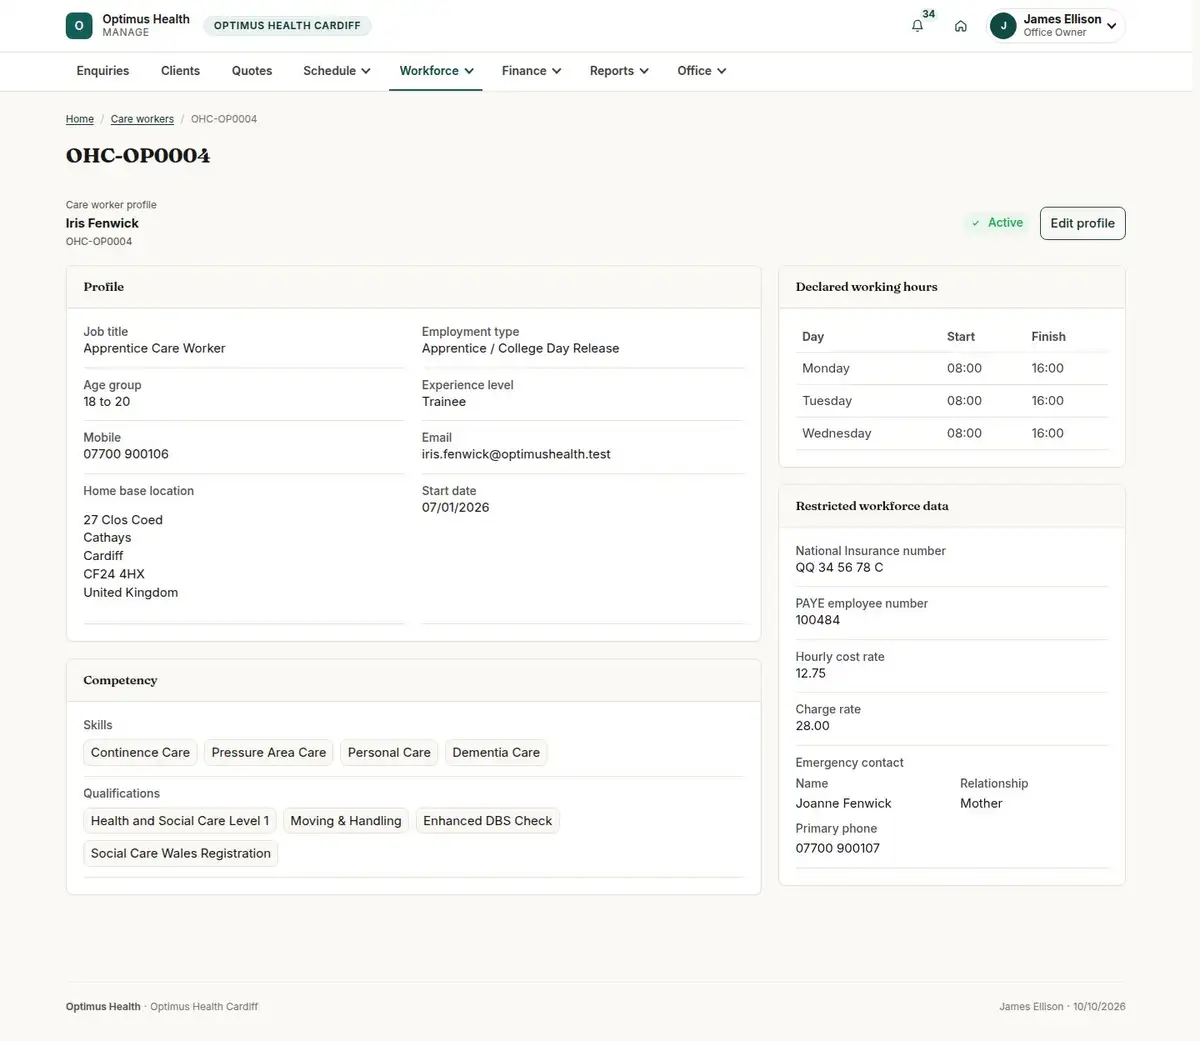Click emergency contact name Joanne Fenwick
Screen dimensions: 1200x1041
tap(843, 803)
